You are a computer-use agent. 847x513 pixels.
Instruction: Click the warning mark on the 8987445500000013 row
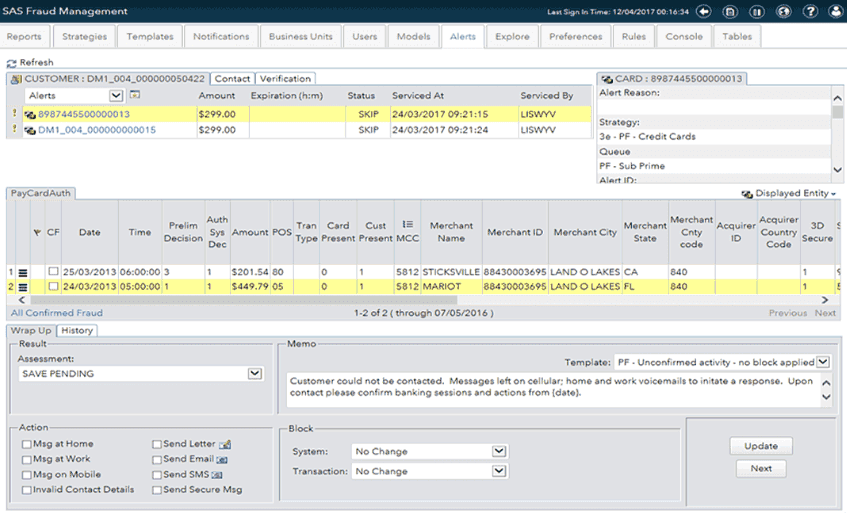tap(15, 113)
